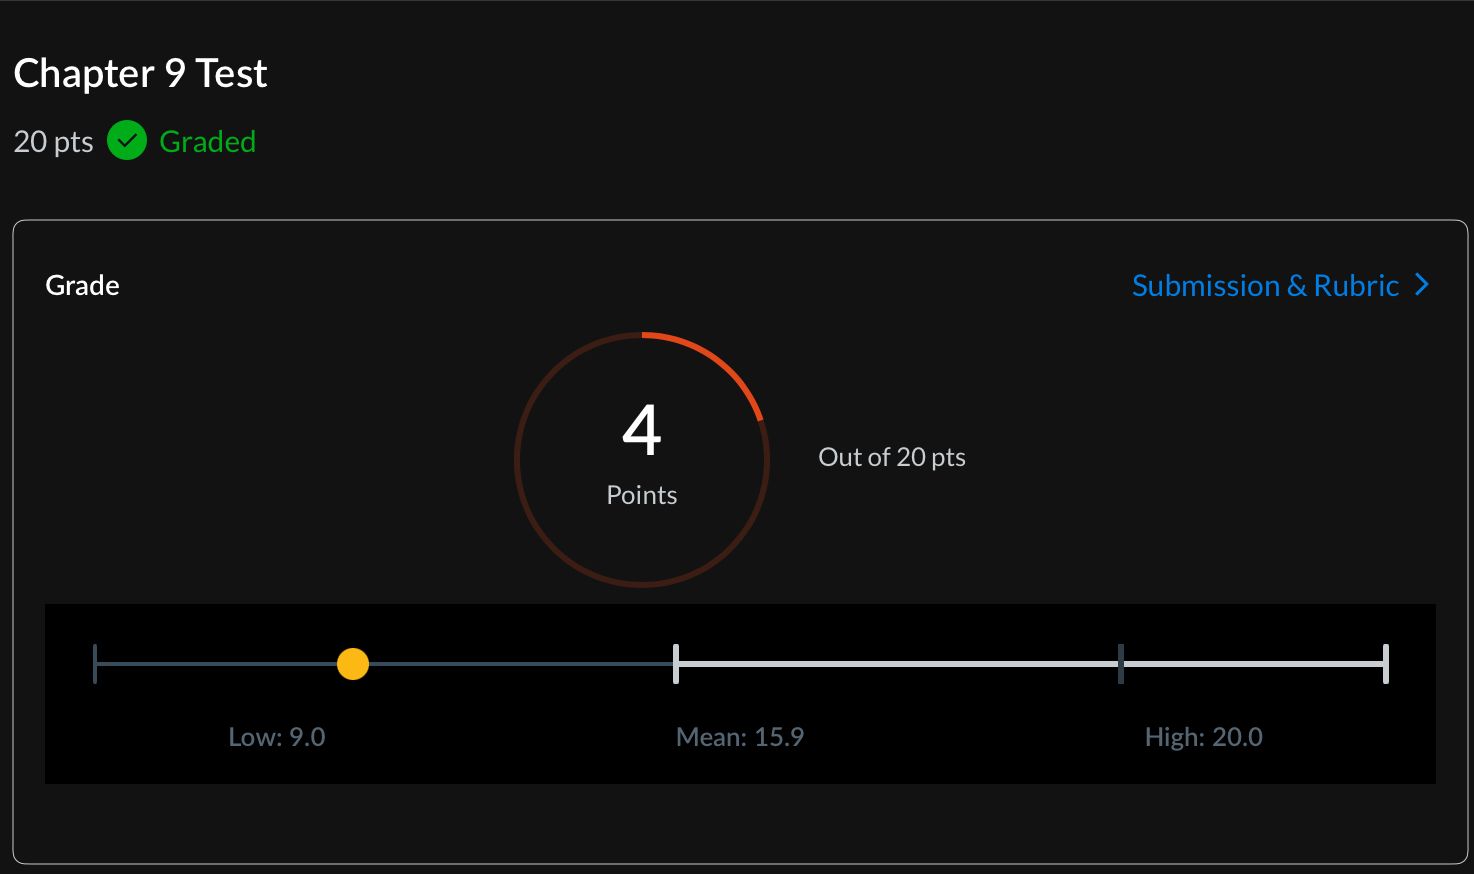Click the green Graded checkmark icon
1474x874 pixels.
127,141
